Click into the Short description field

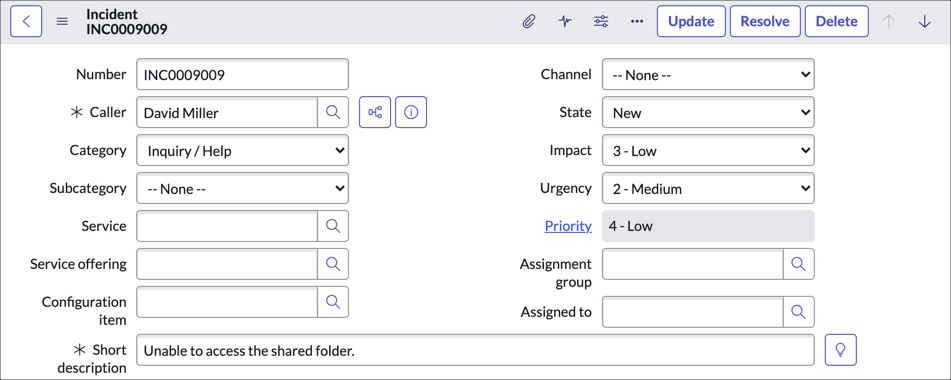click(x=476, y=350)
